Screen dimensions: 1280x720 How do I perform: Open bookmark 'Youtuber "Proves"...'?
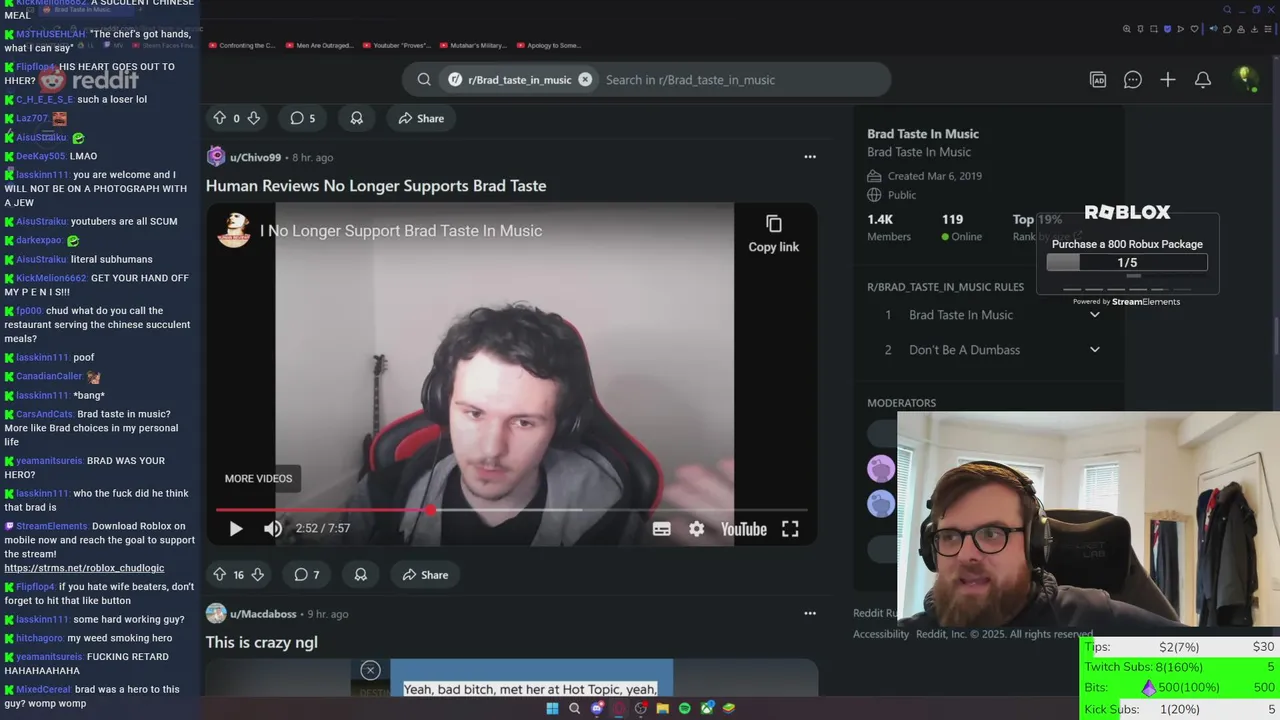398,45
